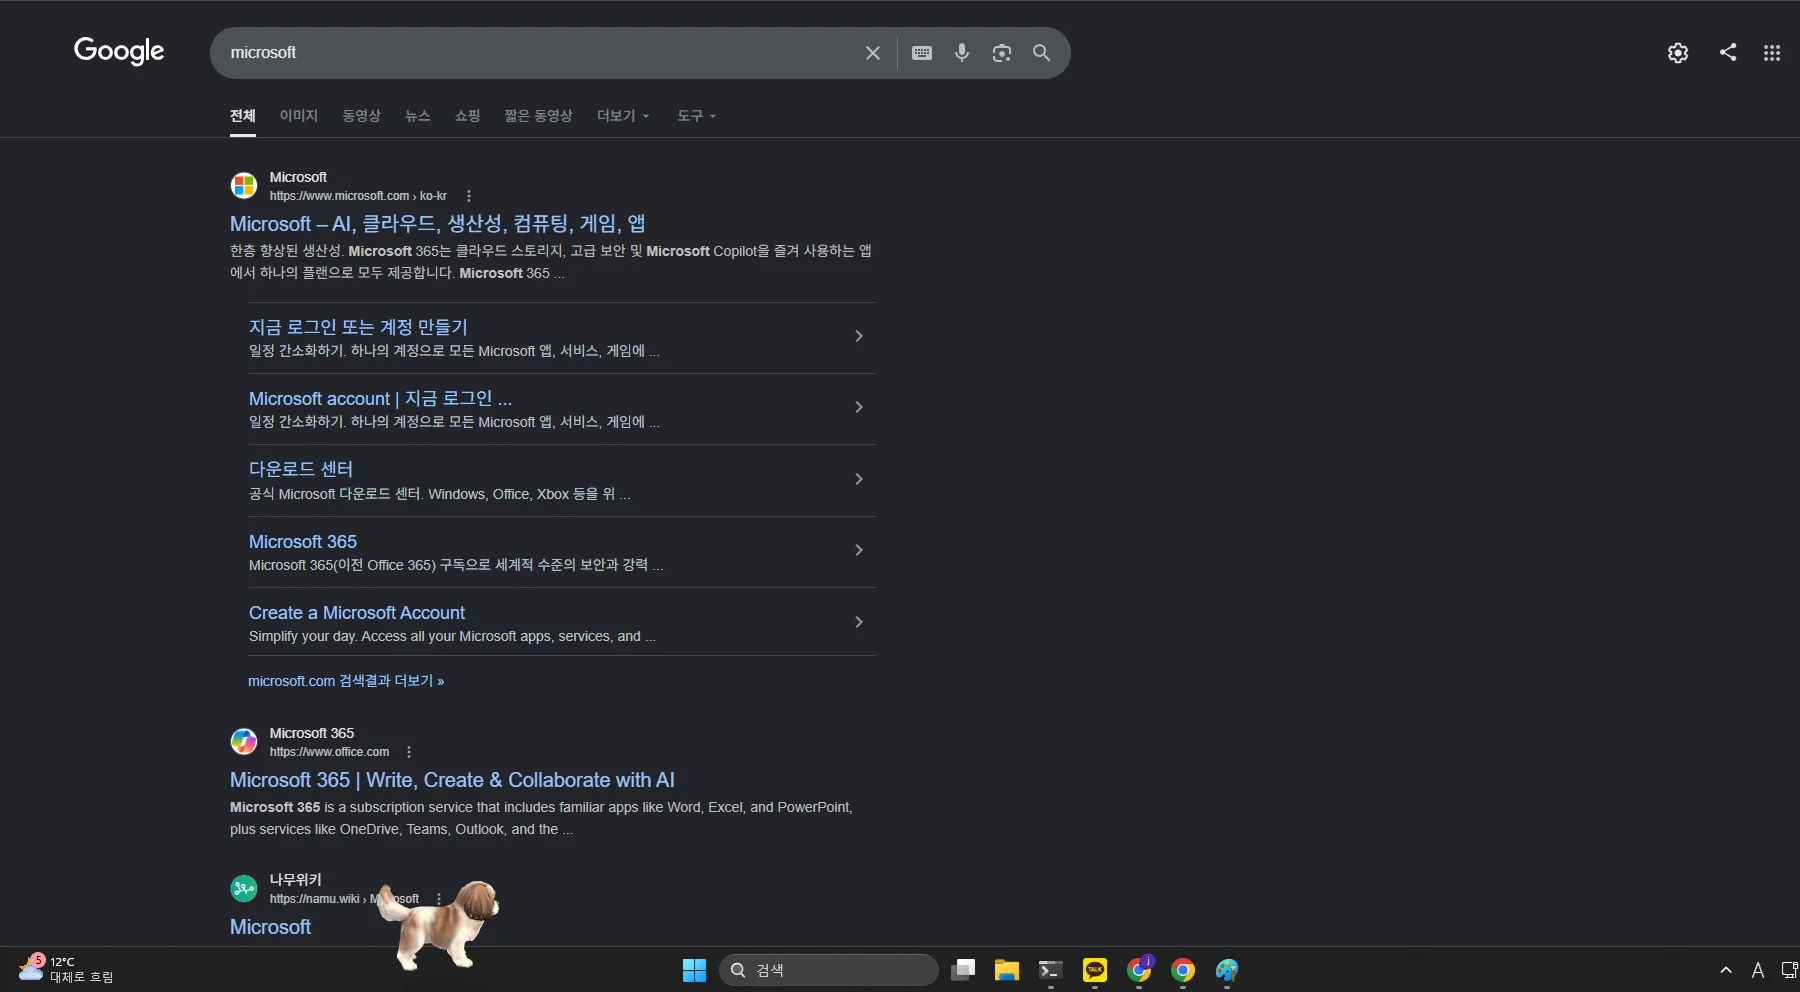
Task: Open Task View in the taskbar
Action: click(x=963, y=970)
